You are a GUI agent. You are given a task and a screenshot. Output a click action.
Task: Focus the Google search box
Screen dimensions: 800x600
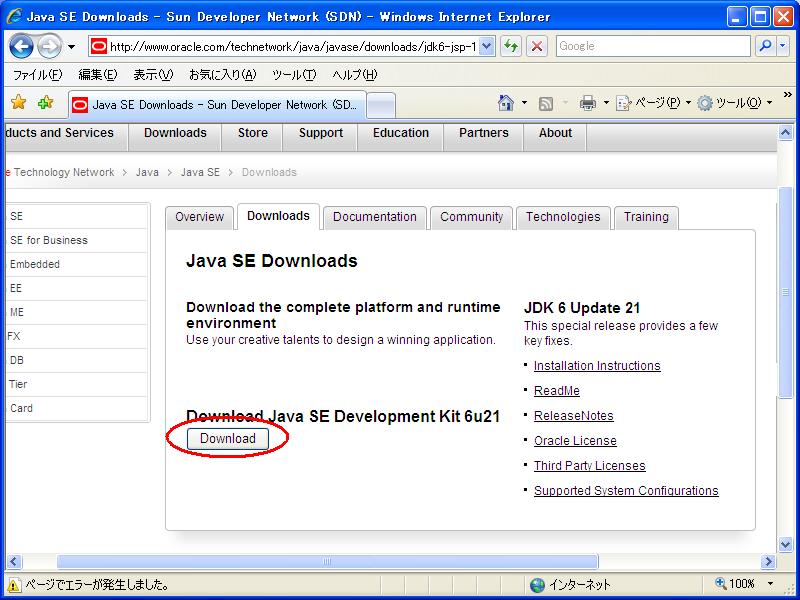pyautogui.click(x=653, y=46)
